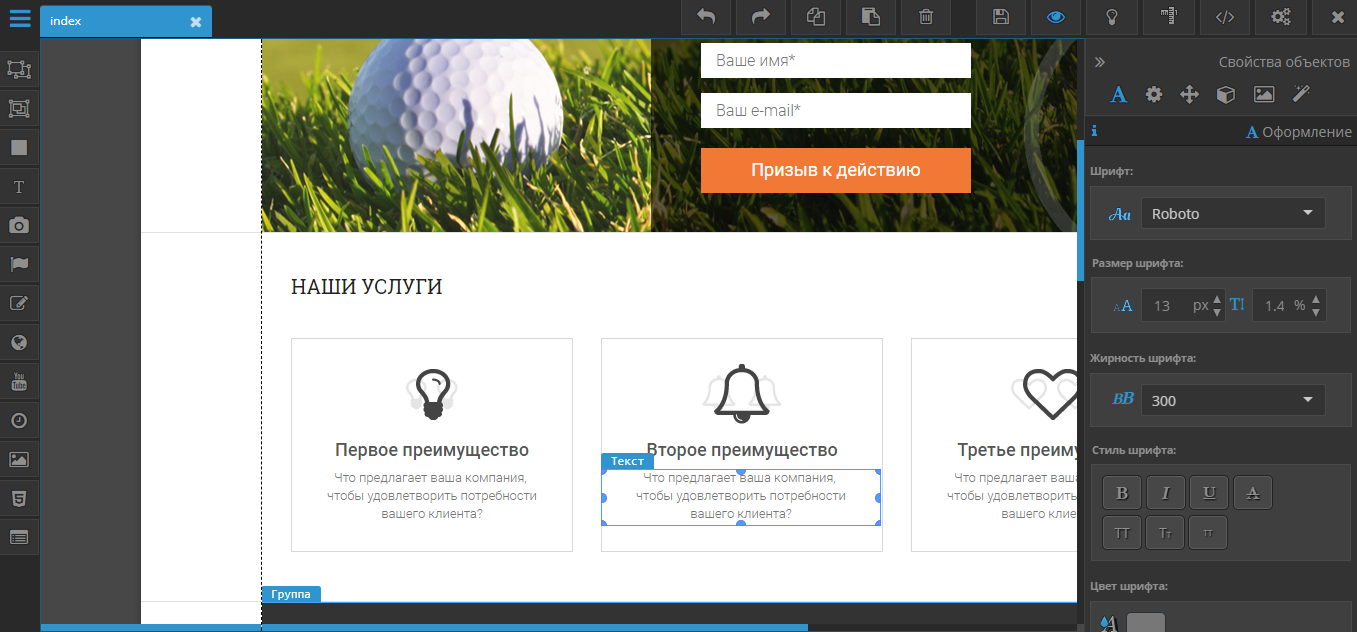Click the Ваше имя* input field
The height and width of the screenshot is (632, 1357).
click(x=836, y=60)
